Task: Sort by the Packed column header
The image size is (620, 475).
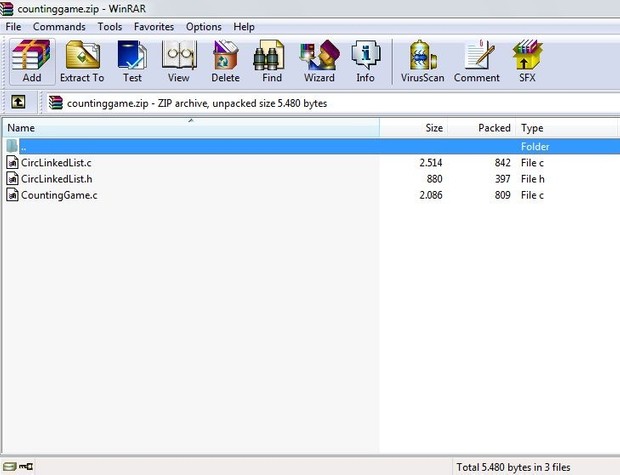Action: pos(482,128)
